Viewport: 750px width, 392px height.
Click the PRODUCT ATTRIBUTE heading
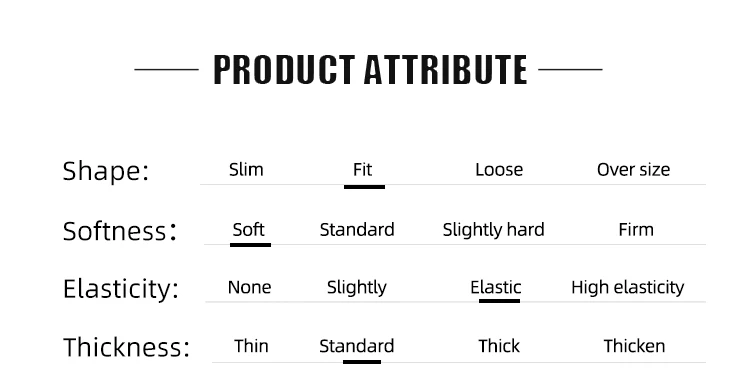[370, 70]
